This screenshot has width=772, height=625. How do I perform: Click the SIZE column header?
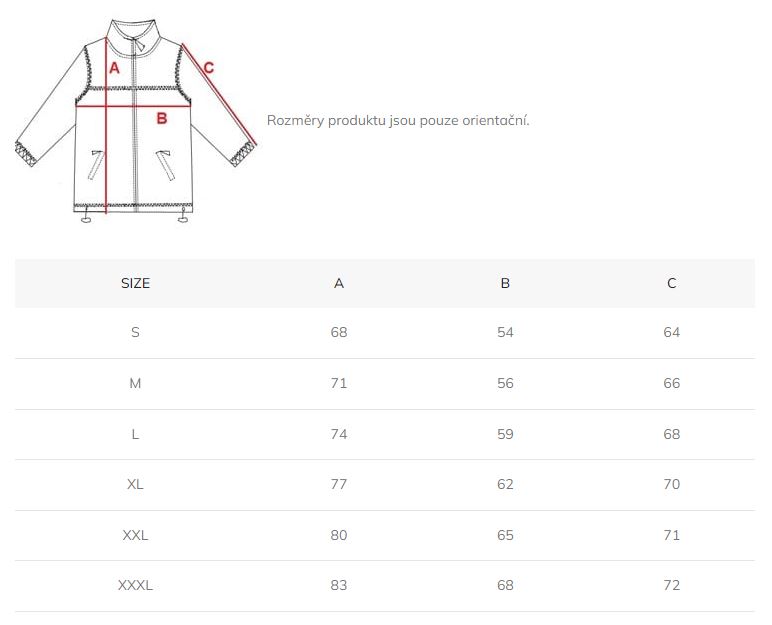135,283
